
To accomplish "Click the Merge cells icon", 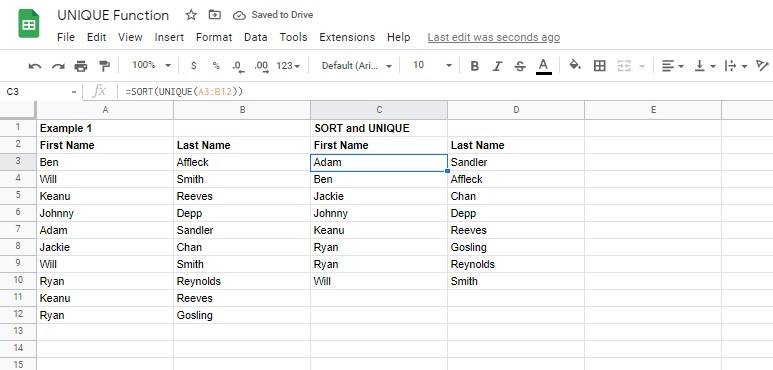I will (x=624, y=66).
